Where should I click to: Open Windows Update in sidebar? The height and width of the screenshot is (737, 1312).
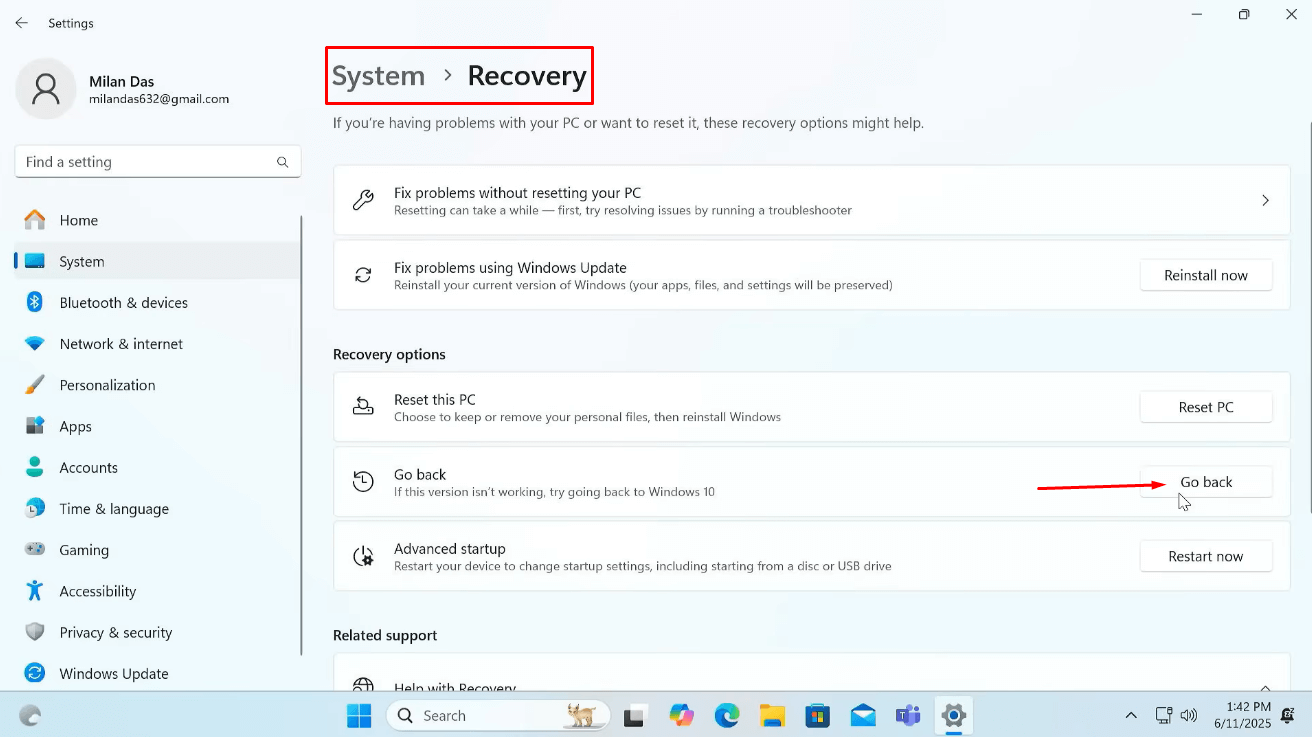point(113,674)
